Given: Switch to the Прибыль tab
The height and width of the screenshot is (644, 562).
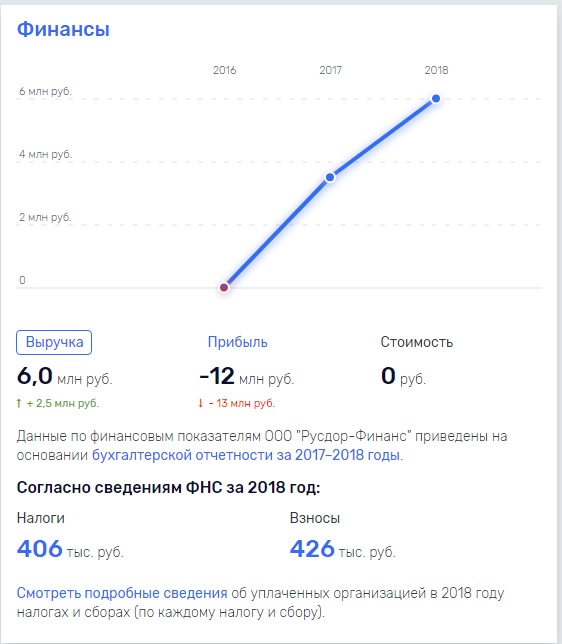Looking at the screenshot, I should pos(237,342).
